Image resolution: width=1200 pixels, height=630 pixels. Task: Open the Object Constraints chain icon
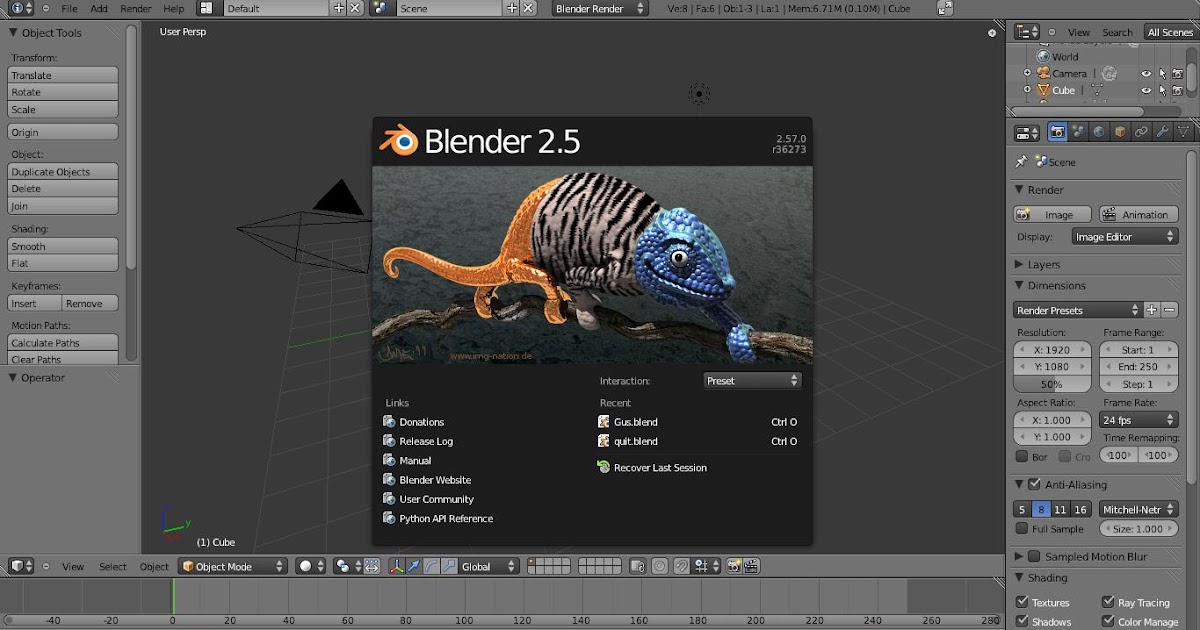click(1142, 131)
